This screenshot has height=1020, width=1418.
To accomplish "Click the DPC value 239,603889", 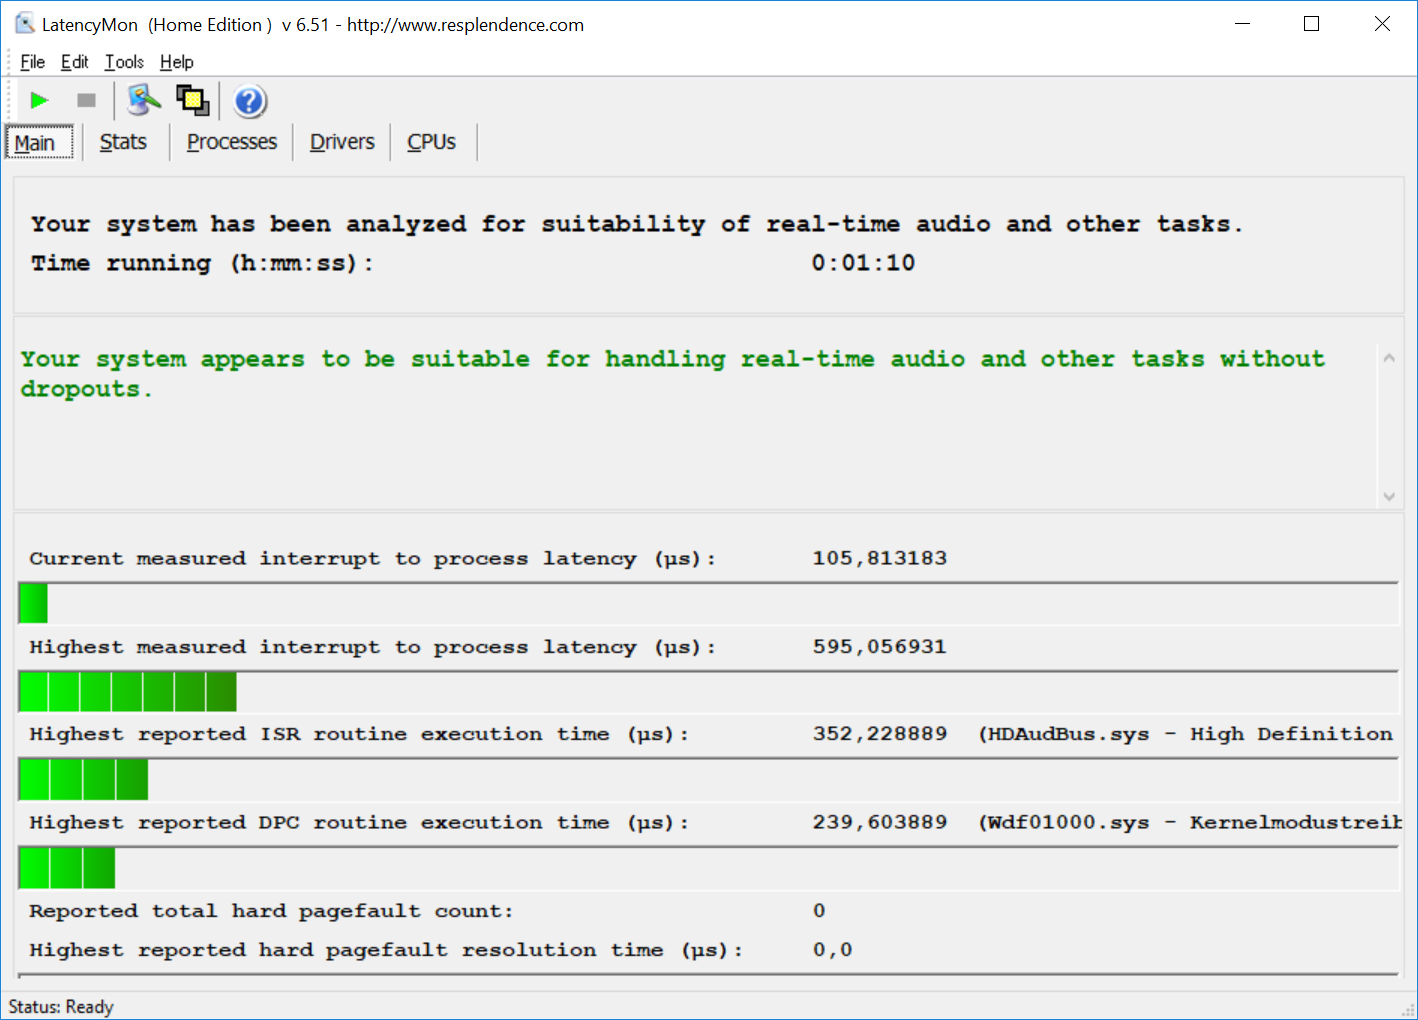I will (x=880, y=822).
